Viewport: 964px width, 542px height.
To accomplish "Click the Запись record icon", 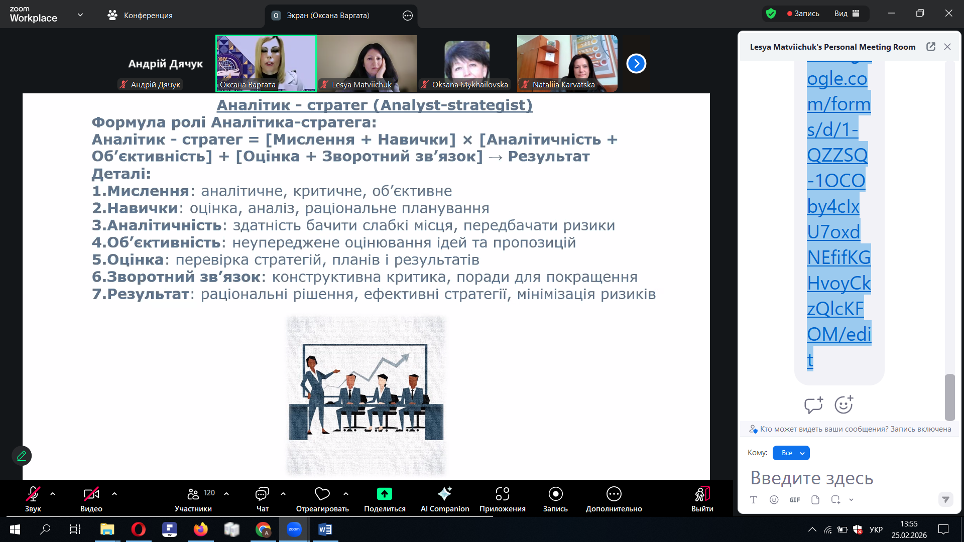I will pyautogui.click(x=555, y=494).
